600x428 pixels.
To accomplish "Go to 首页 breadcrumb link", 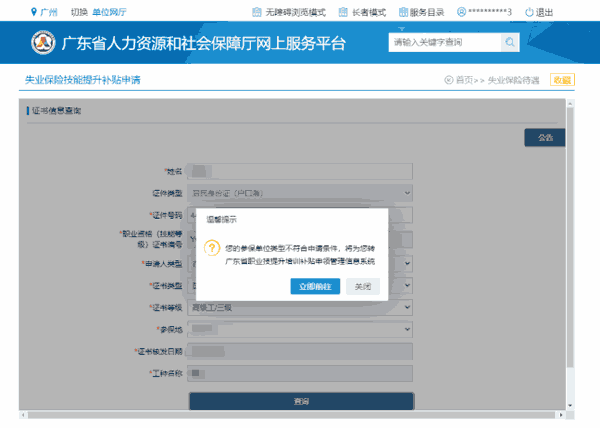I will (x=464, y=80).
